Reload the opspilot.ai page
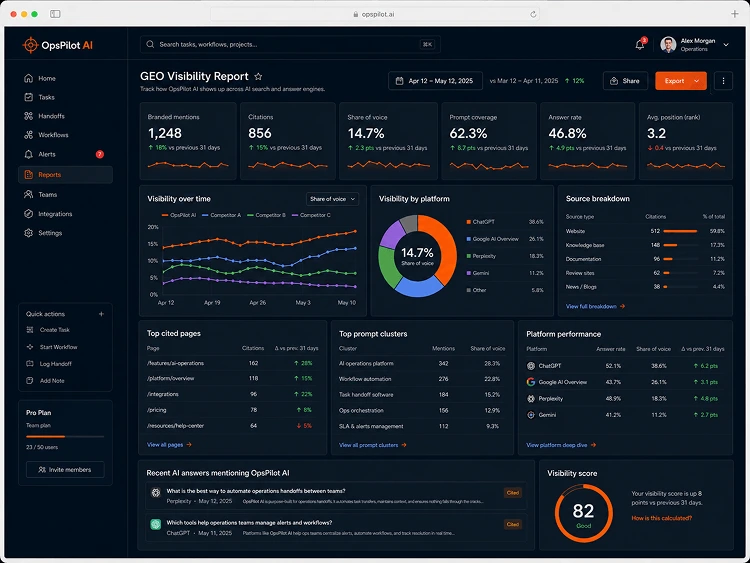The height and width of the screenshot is (563, 750). tap(533, 14)
